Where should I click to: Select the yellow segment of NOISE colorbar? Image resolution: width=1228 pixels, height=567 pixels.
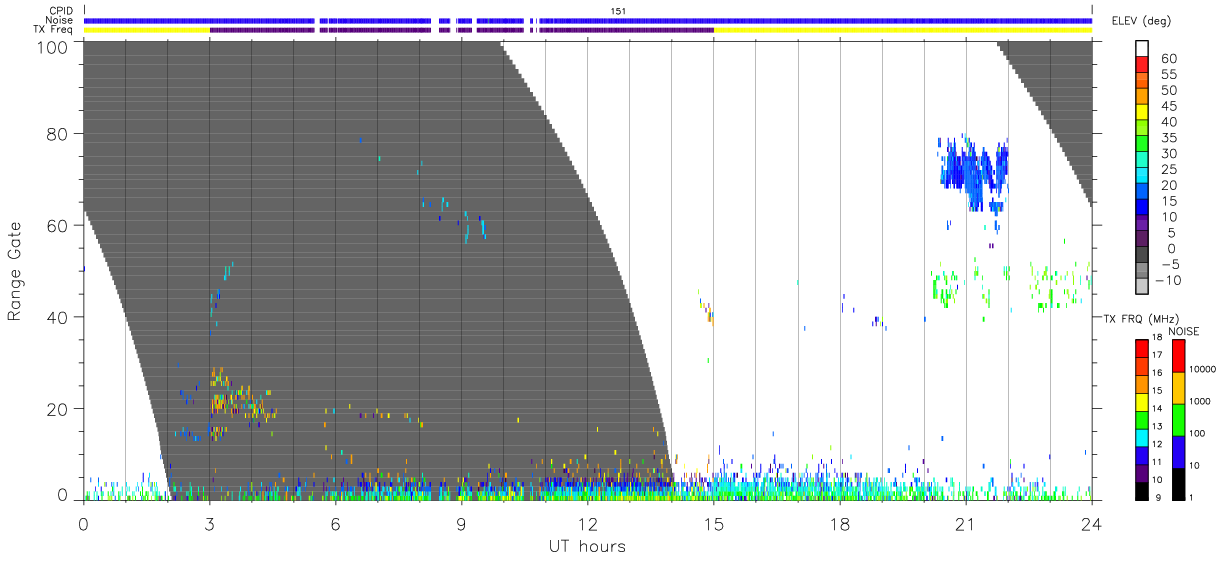(1177, 387)
